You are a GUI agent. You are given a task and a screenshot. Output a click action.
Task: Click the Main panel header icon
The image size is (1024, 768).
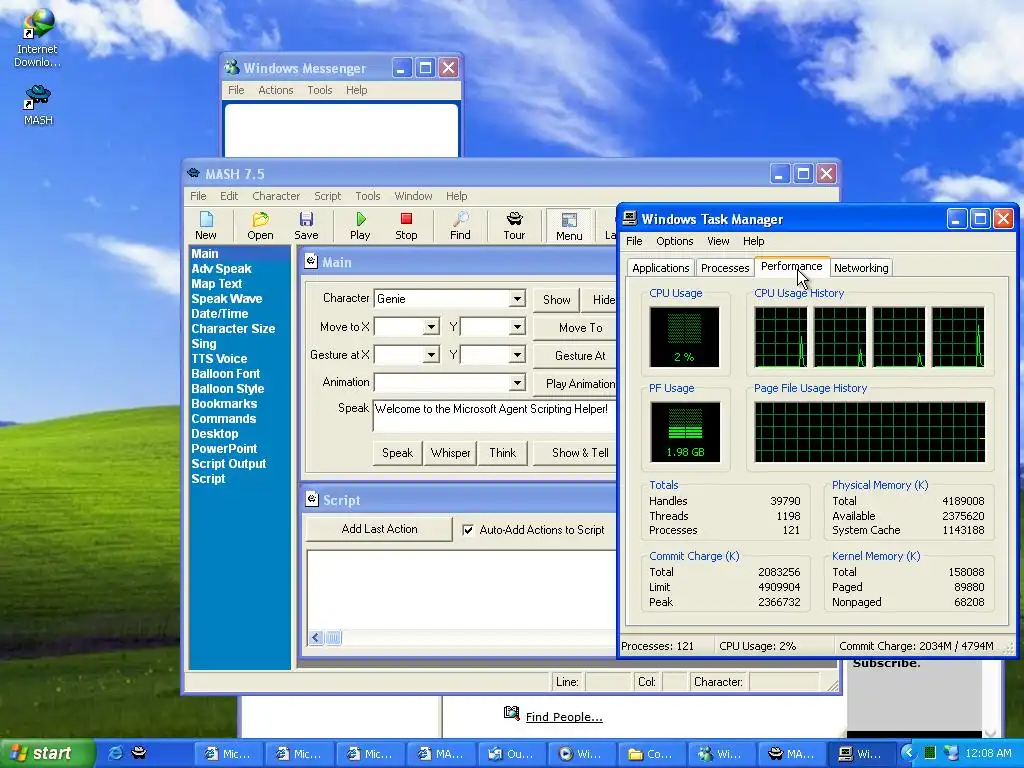point(312,261)
